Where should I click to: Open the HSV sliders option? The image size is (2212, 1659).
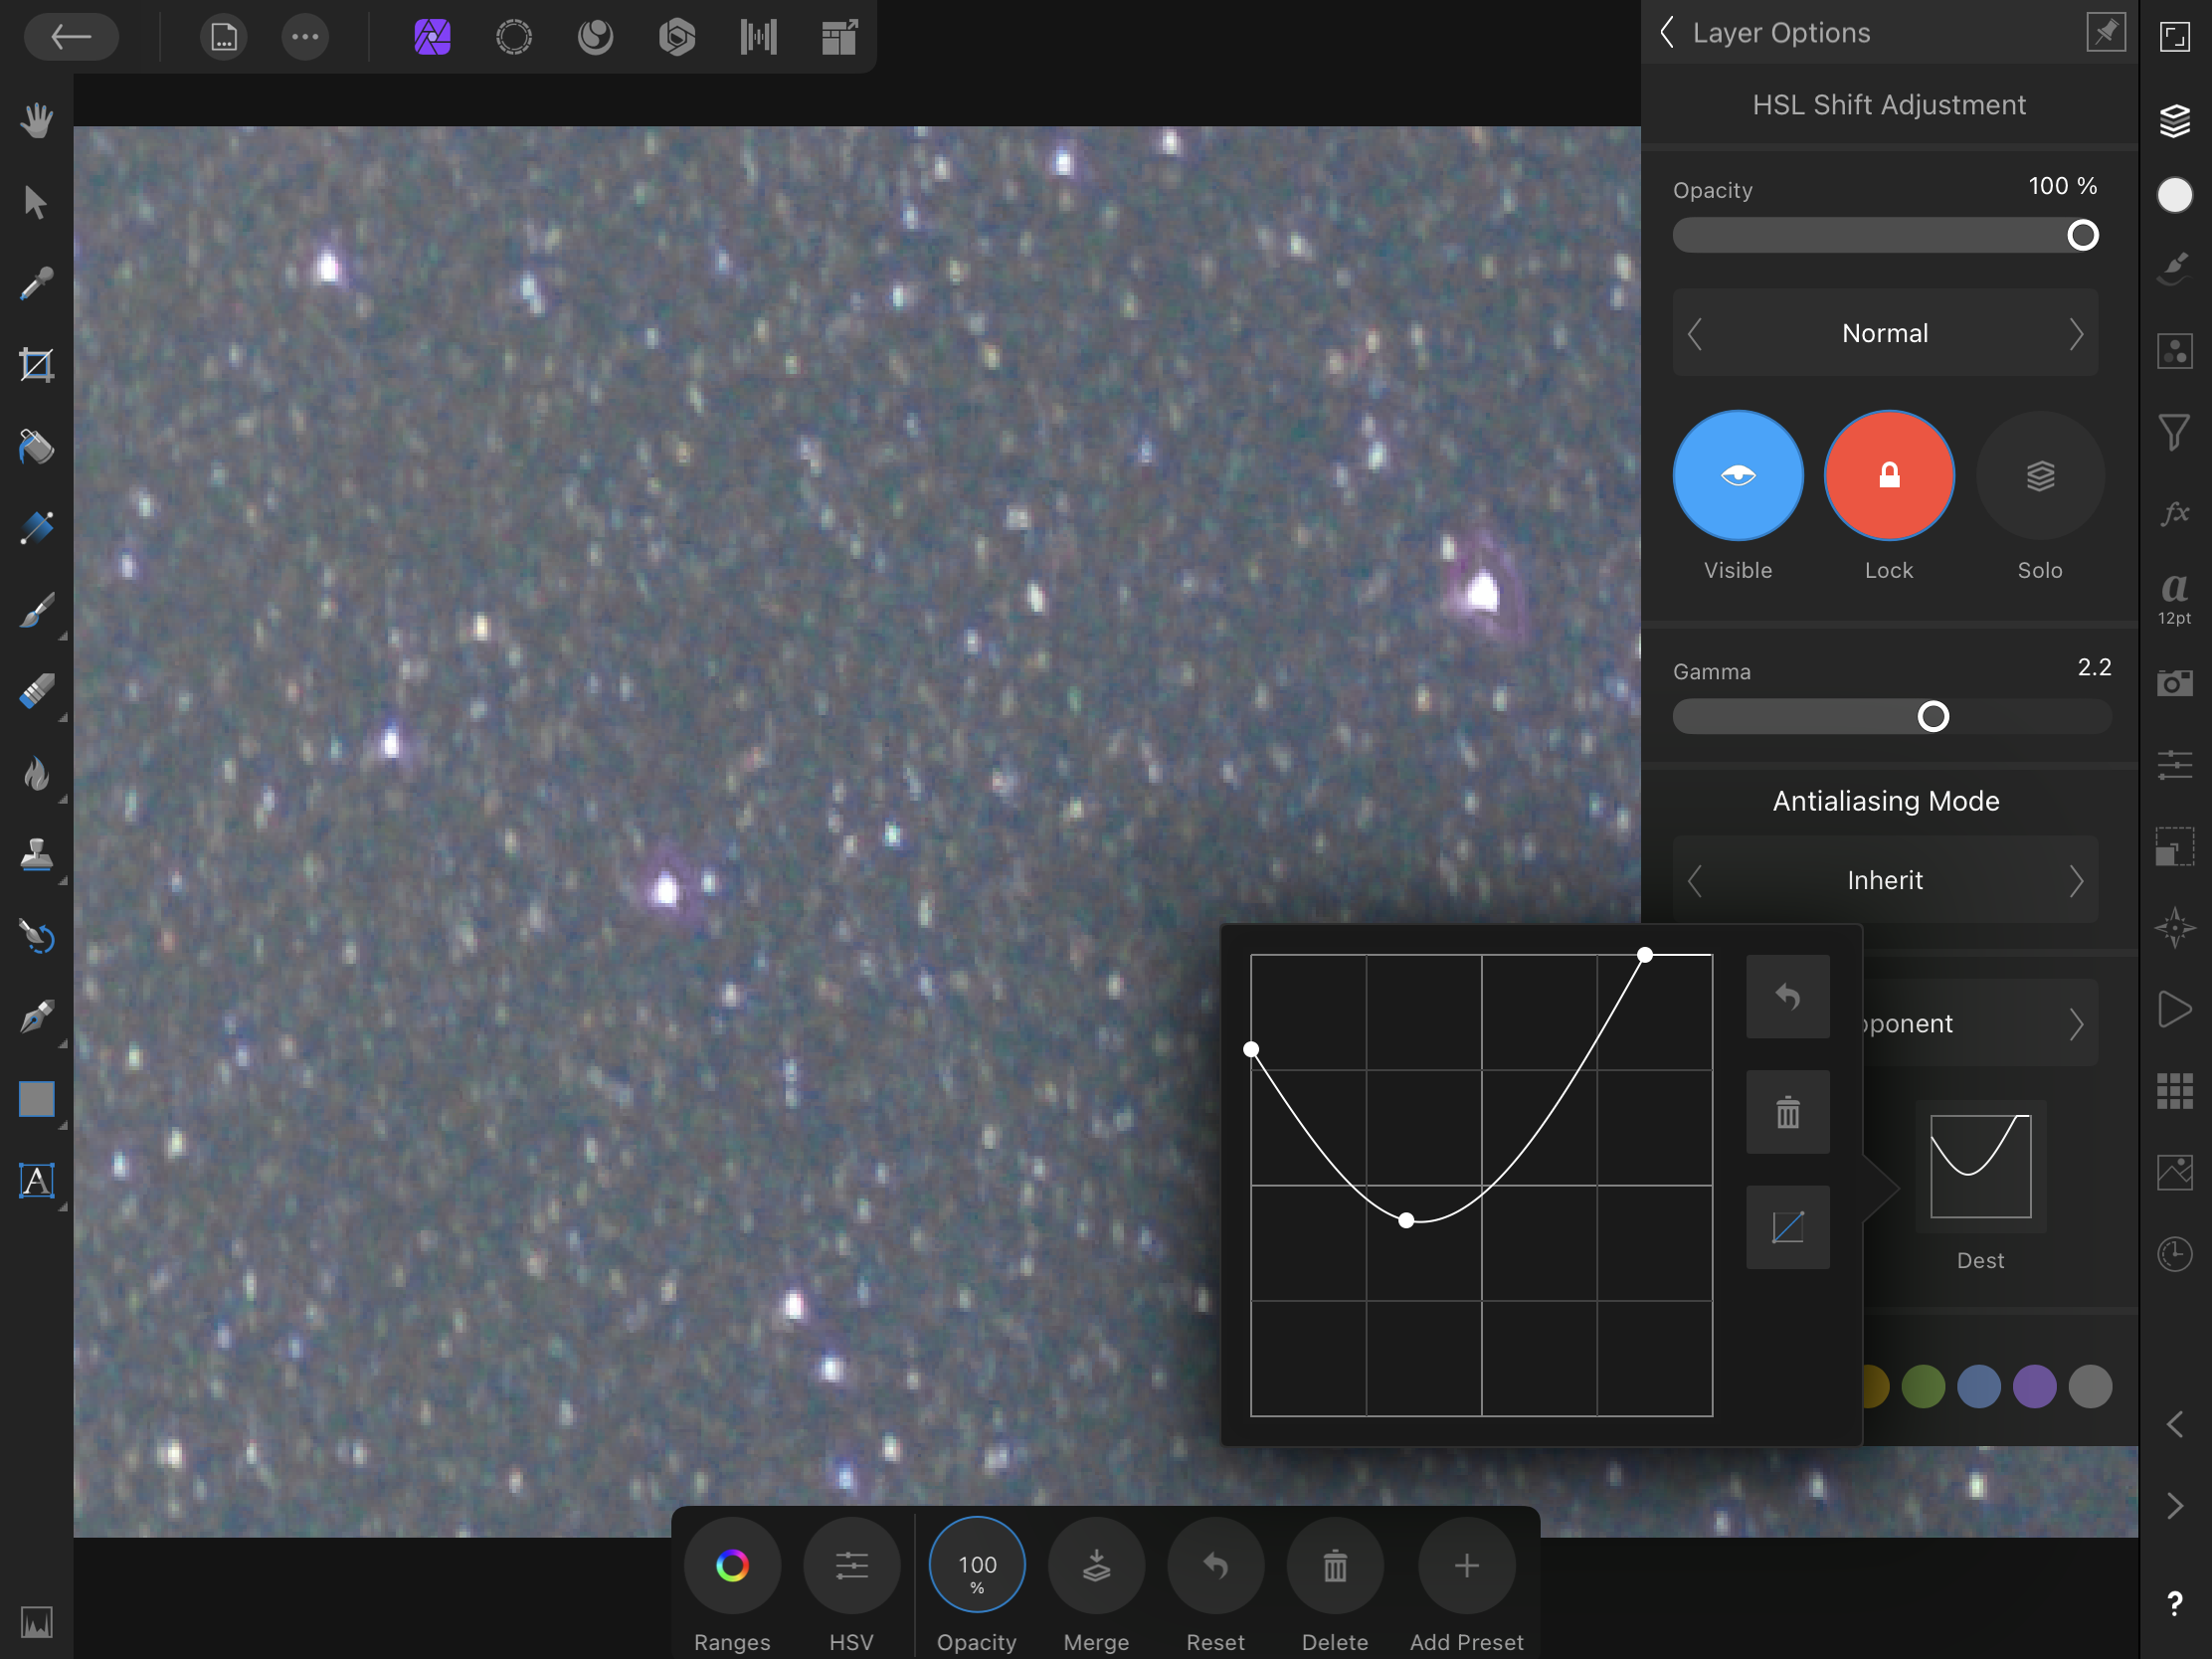click(x=851, y=1565)
